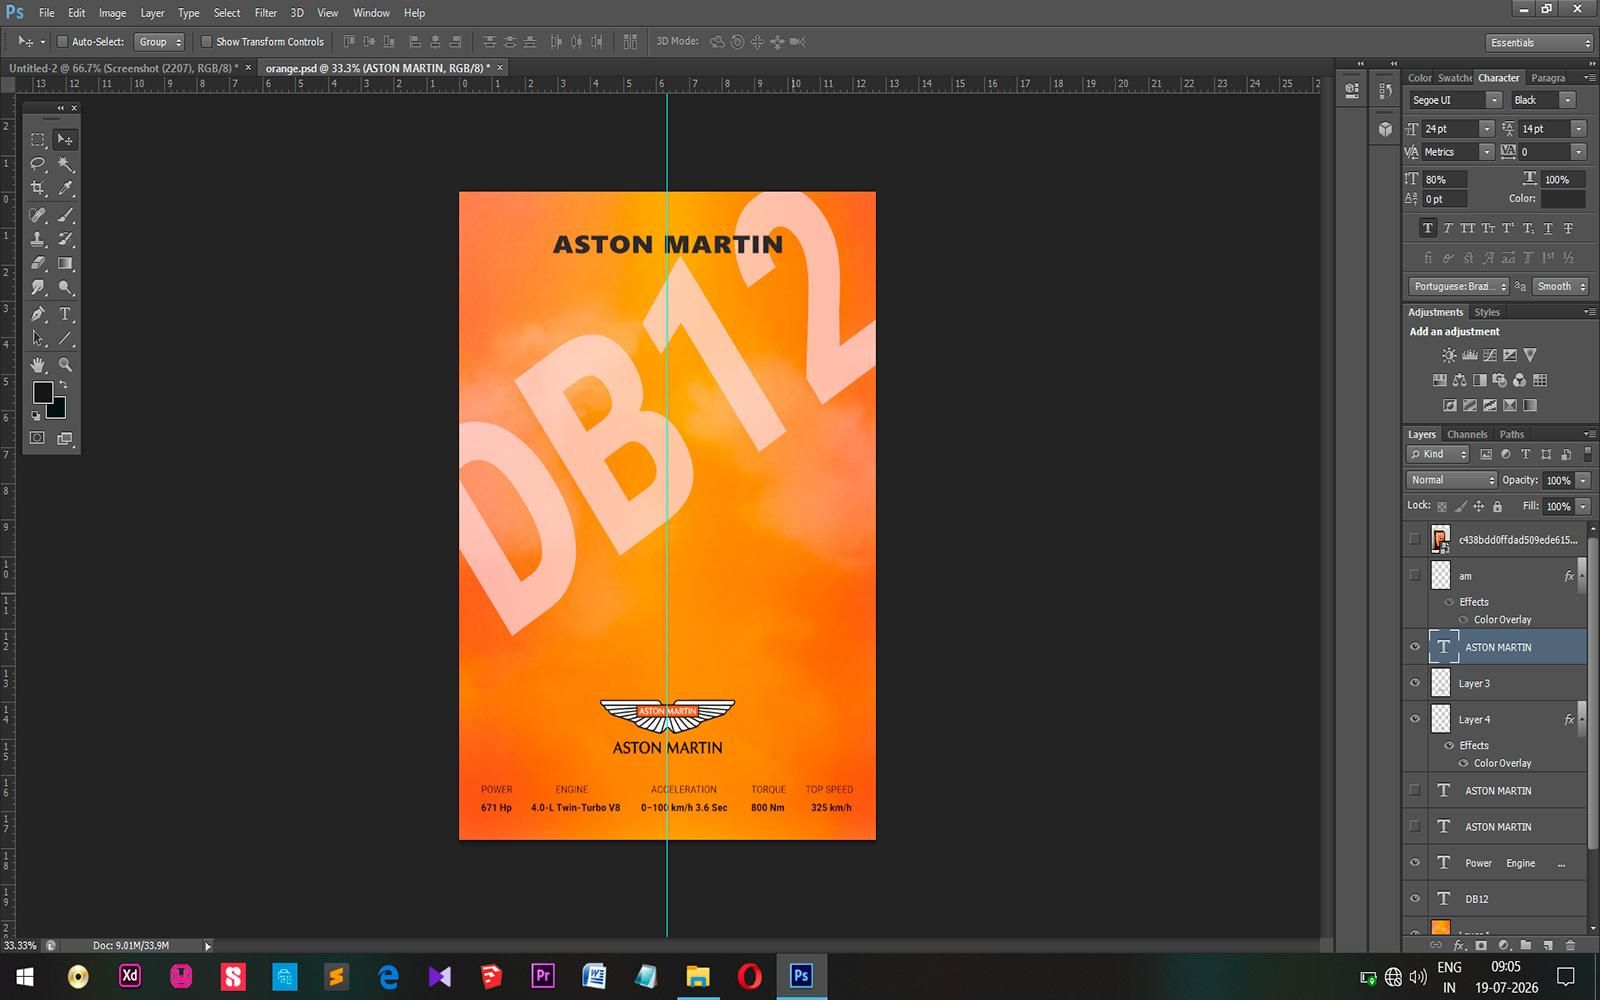Select the Pen tool

pyautogui.click(x=38, y=314)
